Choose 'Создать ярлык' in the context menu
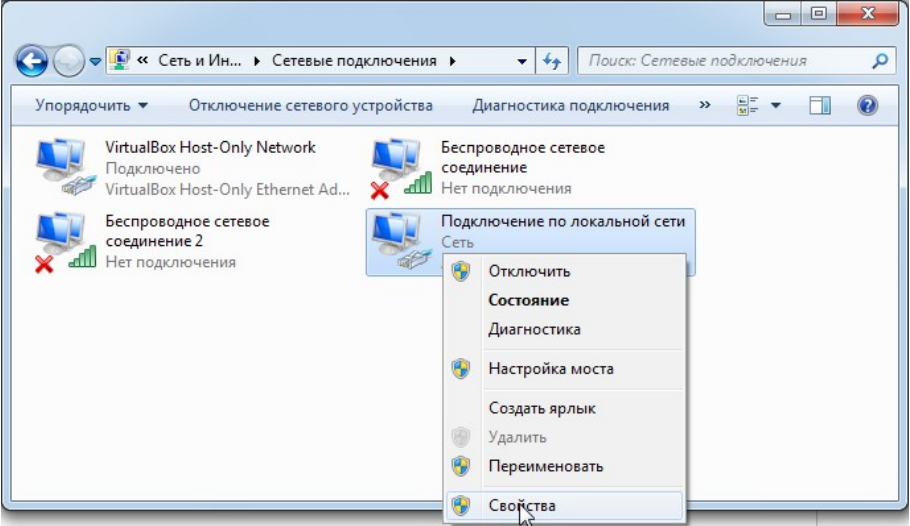The image size is (910, 526). click(565, 408)
